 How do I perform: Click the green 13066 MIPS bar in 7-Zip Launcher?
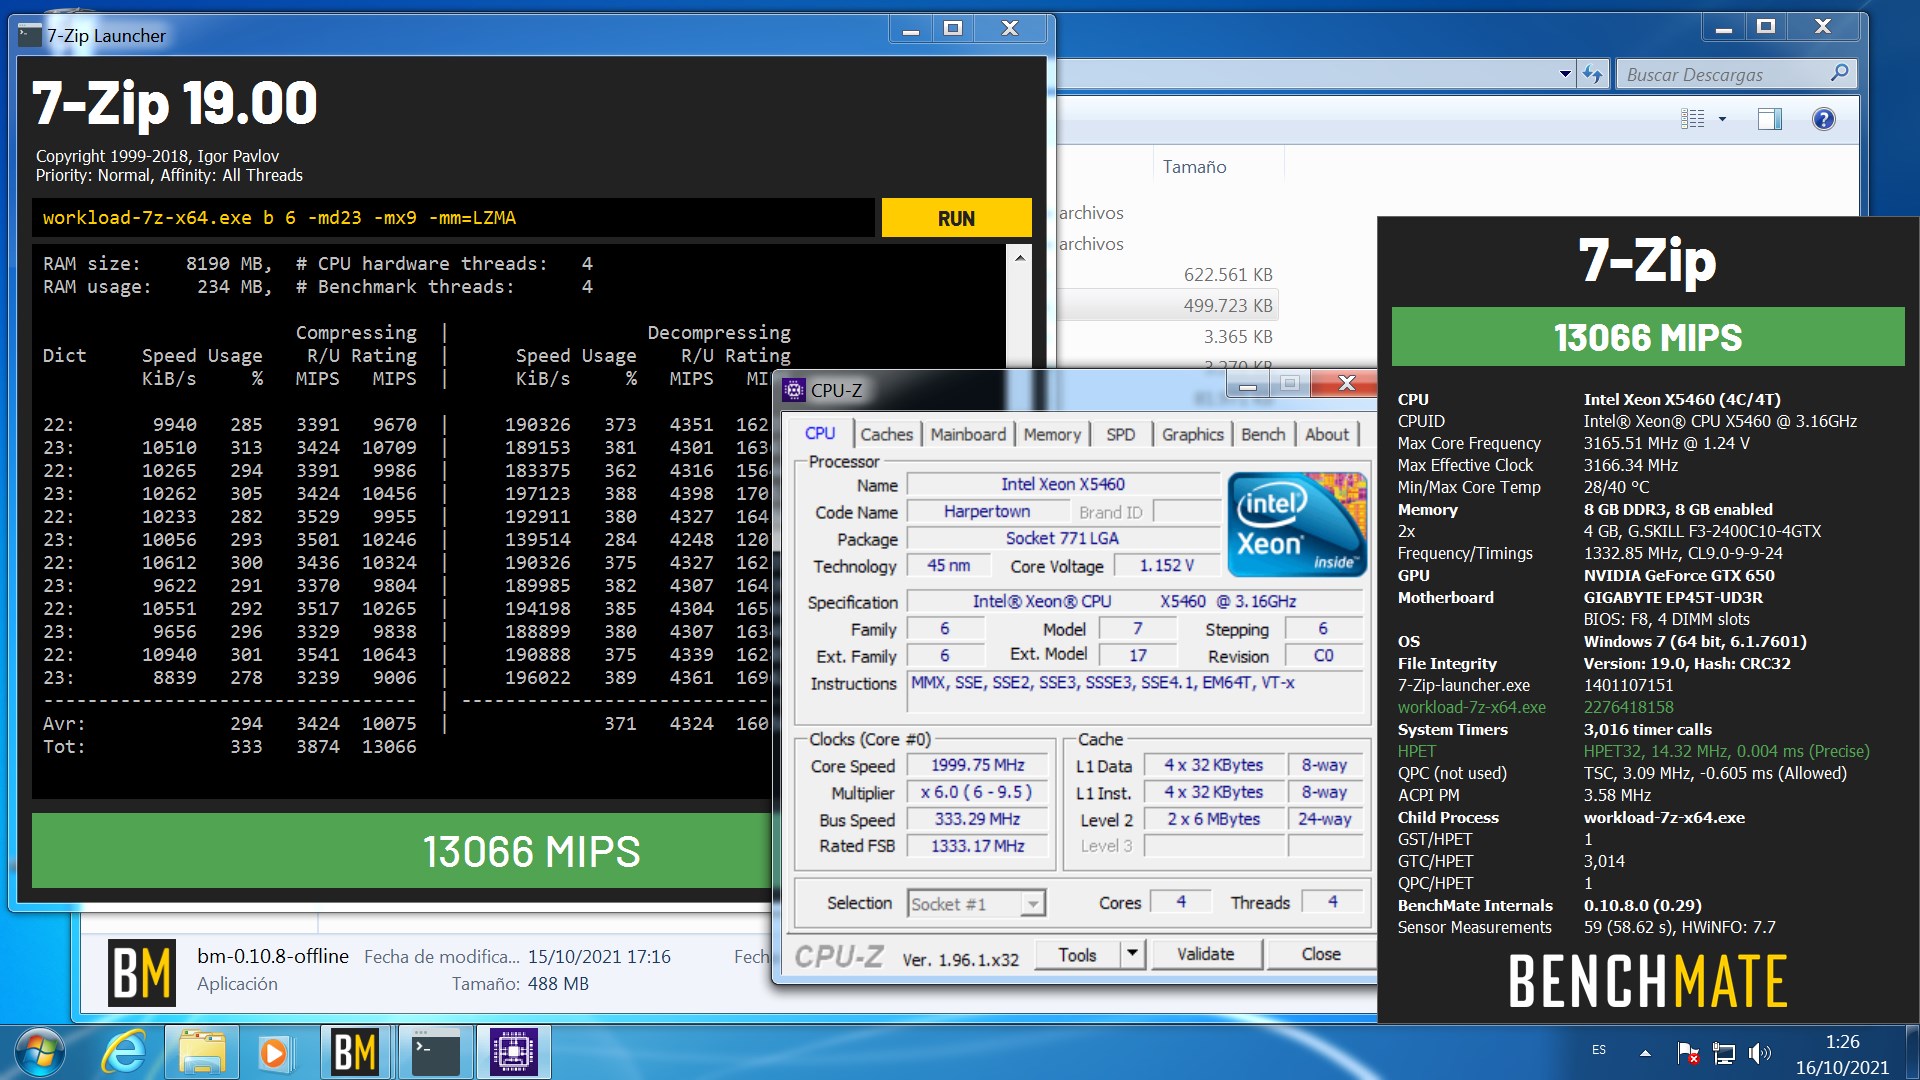coord(401,851)
